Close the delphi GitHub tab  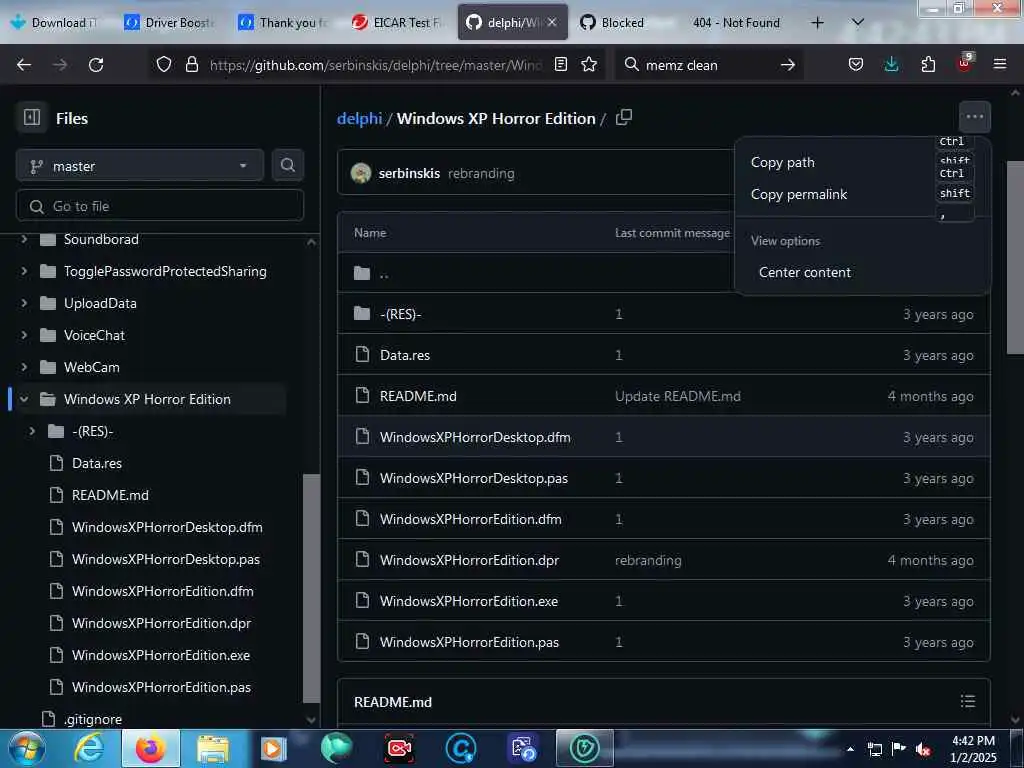click(x=552, y=22)
